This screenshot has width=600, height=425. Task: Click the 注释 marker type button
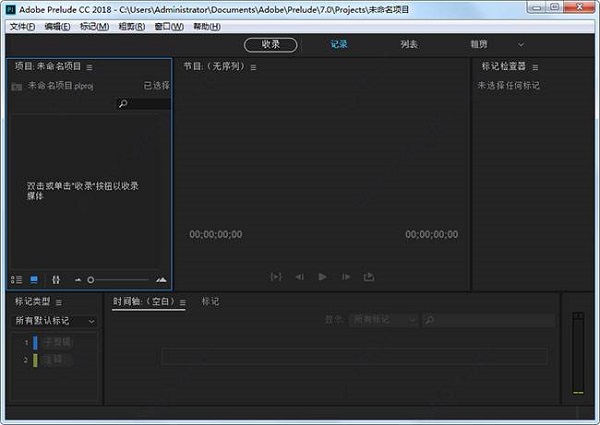click(x=57, y=360)
